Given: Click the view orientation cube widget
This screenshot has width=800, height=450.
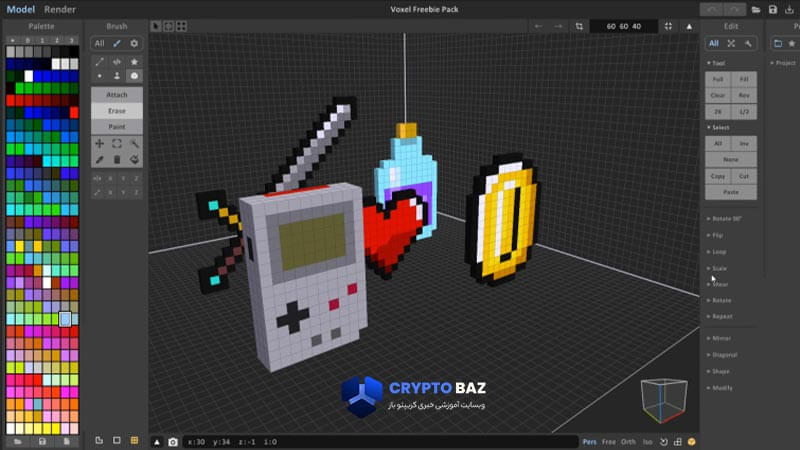Looking at the screenshot, I should (664, 401).
